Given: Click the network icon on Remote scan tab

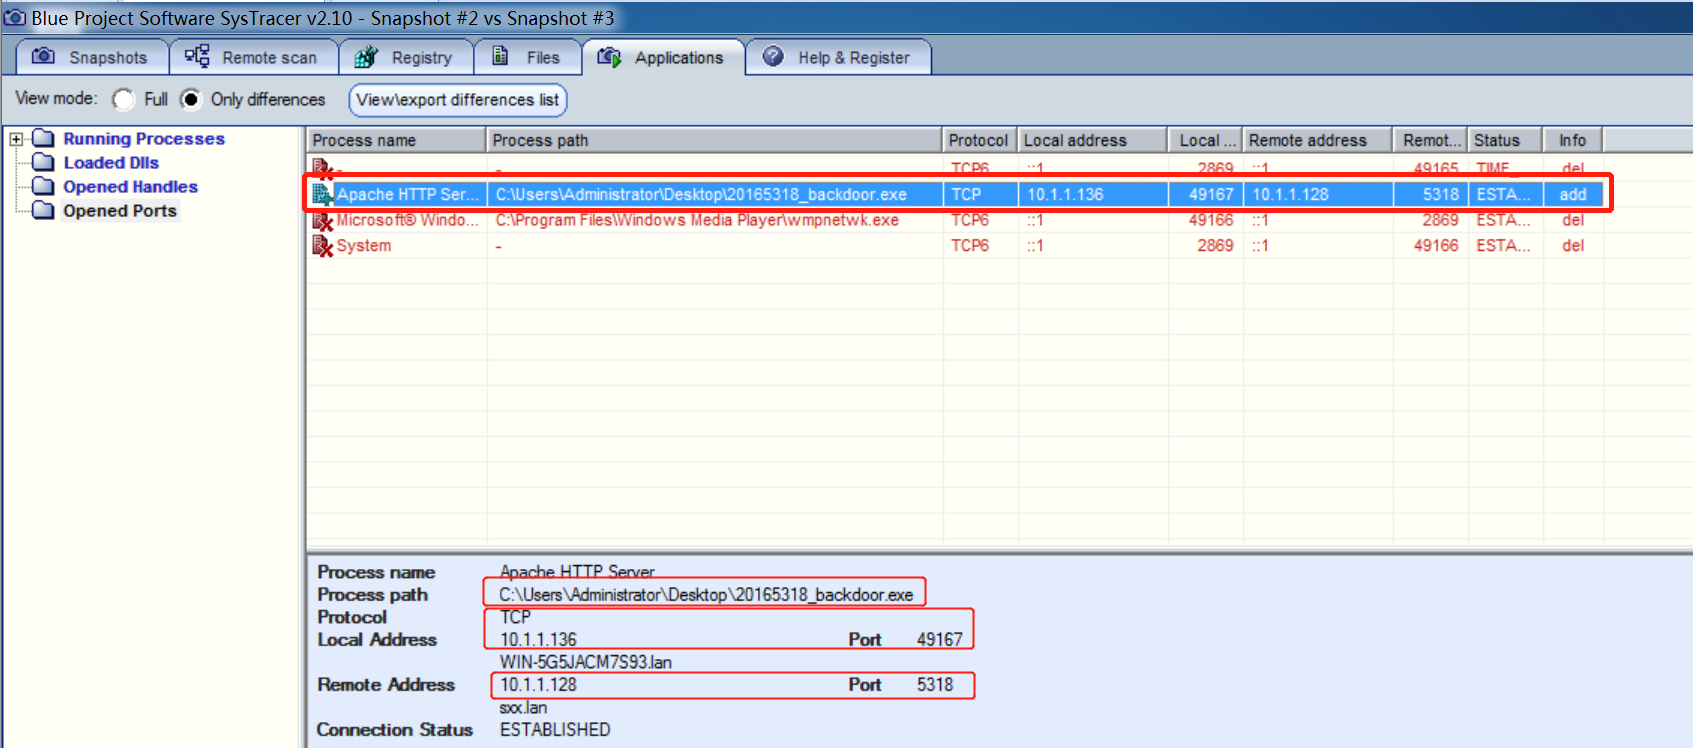Looking at the screenshot, I should pyautogui.click(x=197, y=56).
